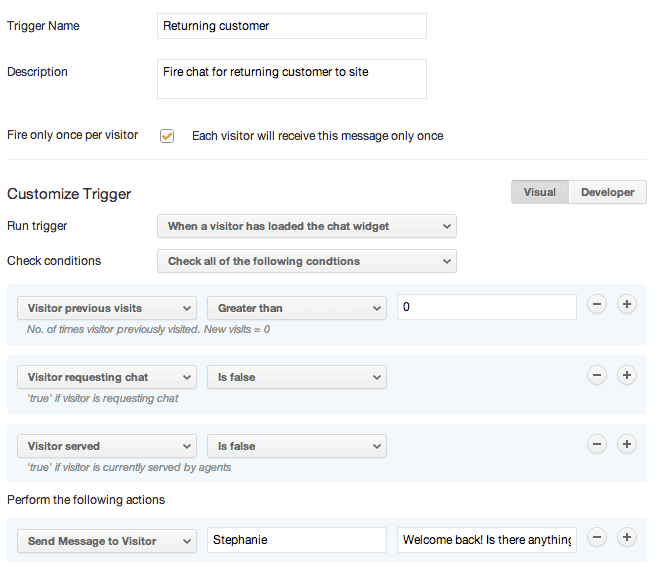The image size is (656, 573).
Task: Open the Visitor served condition dropdown
Action: click(107, 446)
